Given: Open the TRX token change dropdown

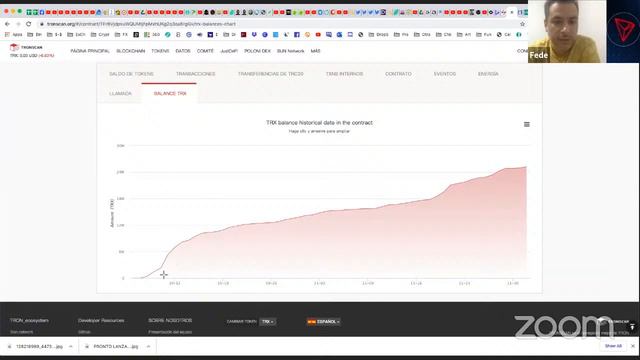Looking at the screenshot, I should [268, 322].
